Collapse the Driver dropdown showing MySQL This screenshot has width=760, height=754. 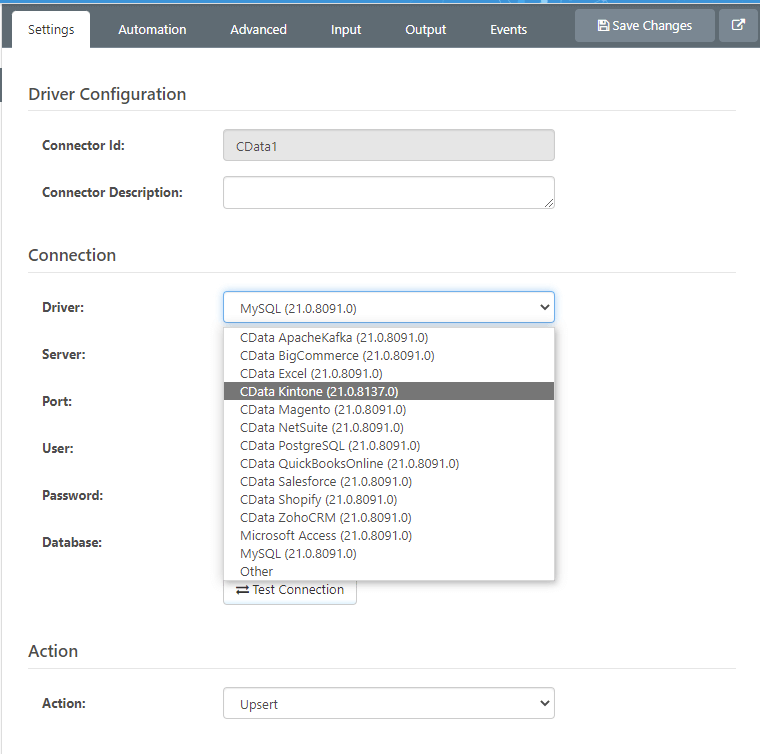click(388, 307)
